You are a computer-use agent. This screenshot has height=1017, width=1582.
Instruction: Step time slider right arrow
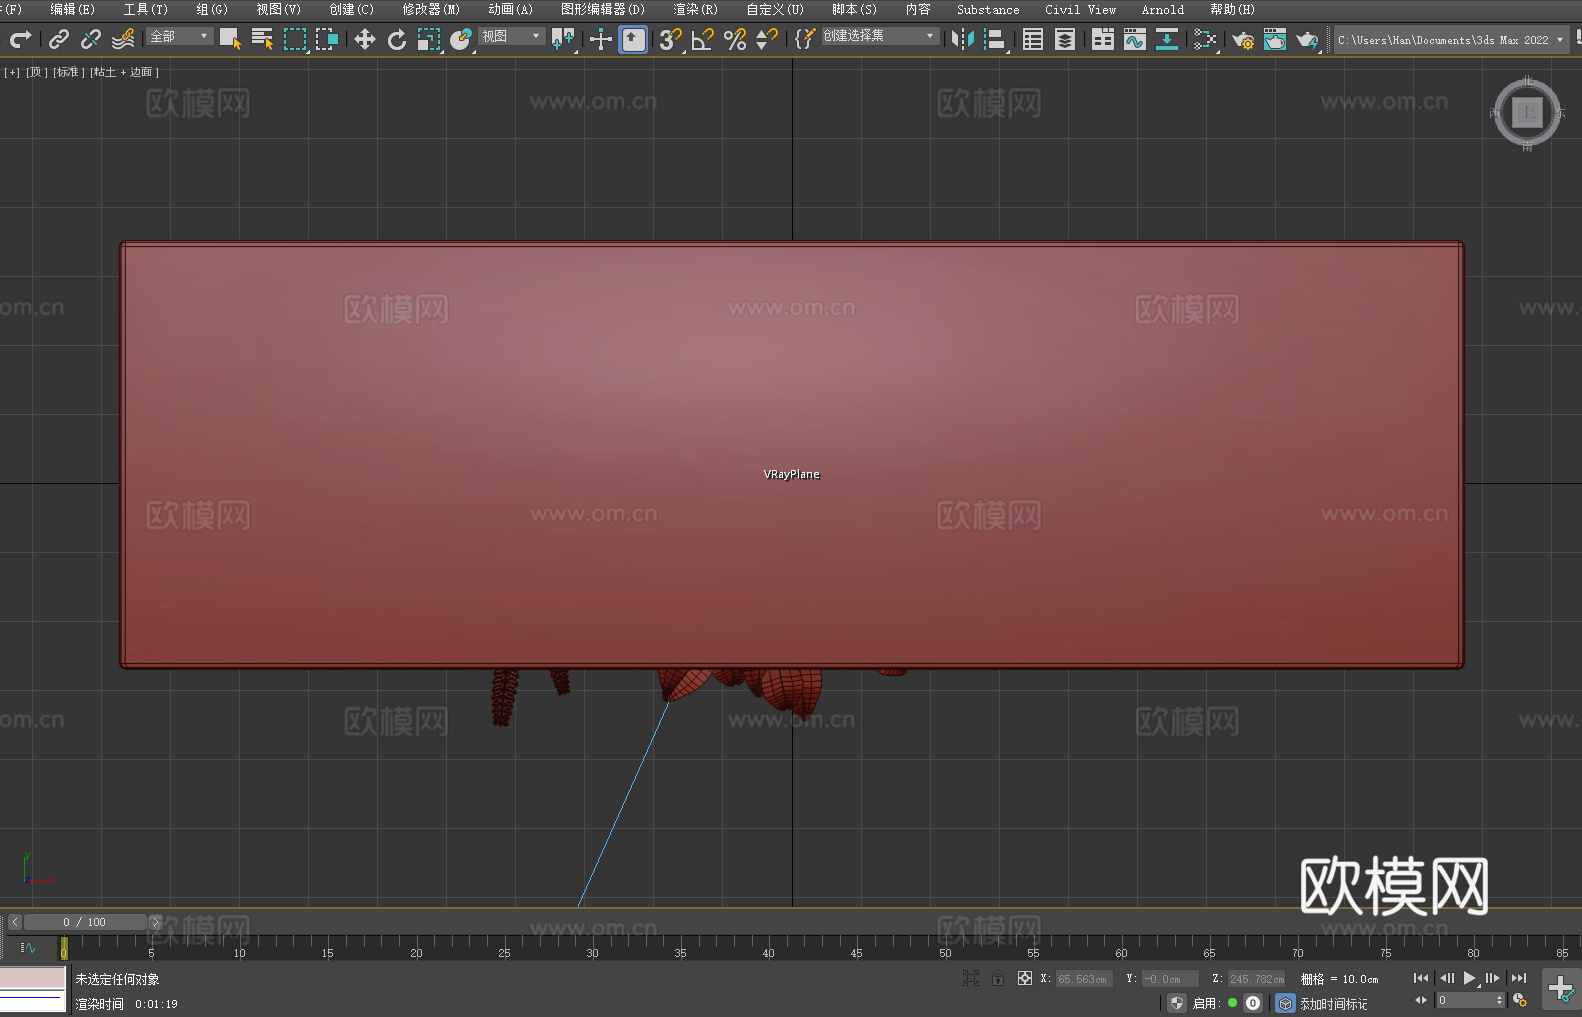(155, 922)
